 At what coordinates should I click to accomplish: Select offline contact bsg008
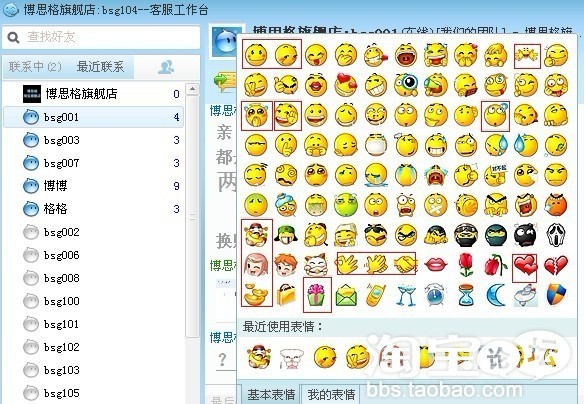pos(93,279)
